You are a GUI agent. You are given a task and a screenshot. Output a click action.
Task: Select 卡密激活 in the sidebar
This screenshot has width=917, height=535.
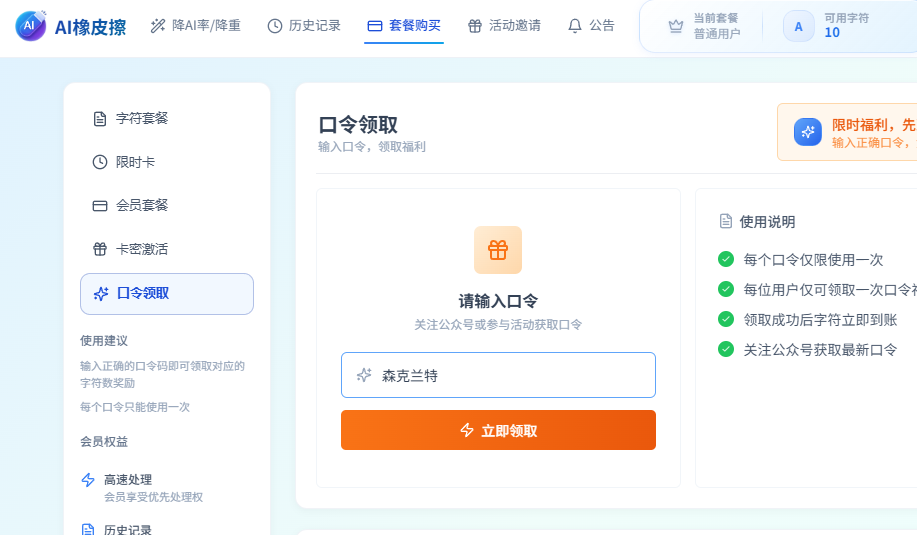pyautogui.click(x=167, y=249)
